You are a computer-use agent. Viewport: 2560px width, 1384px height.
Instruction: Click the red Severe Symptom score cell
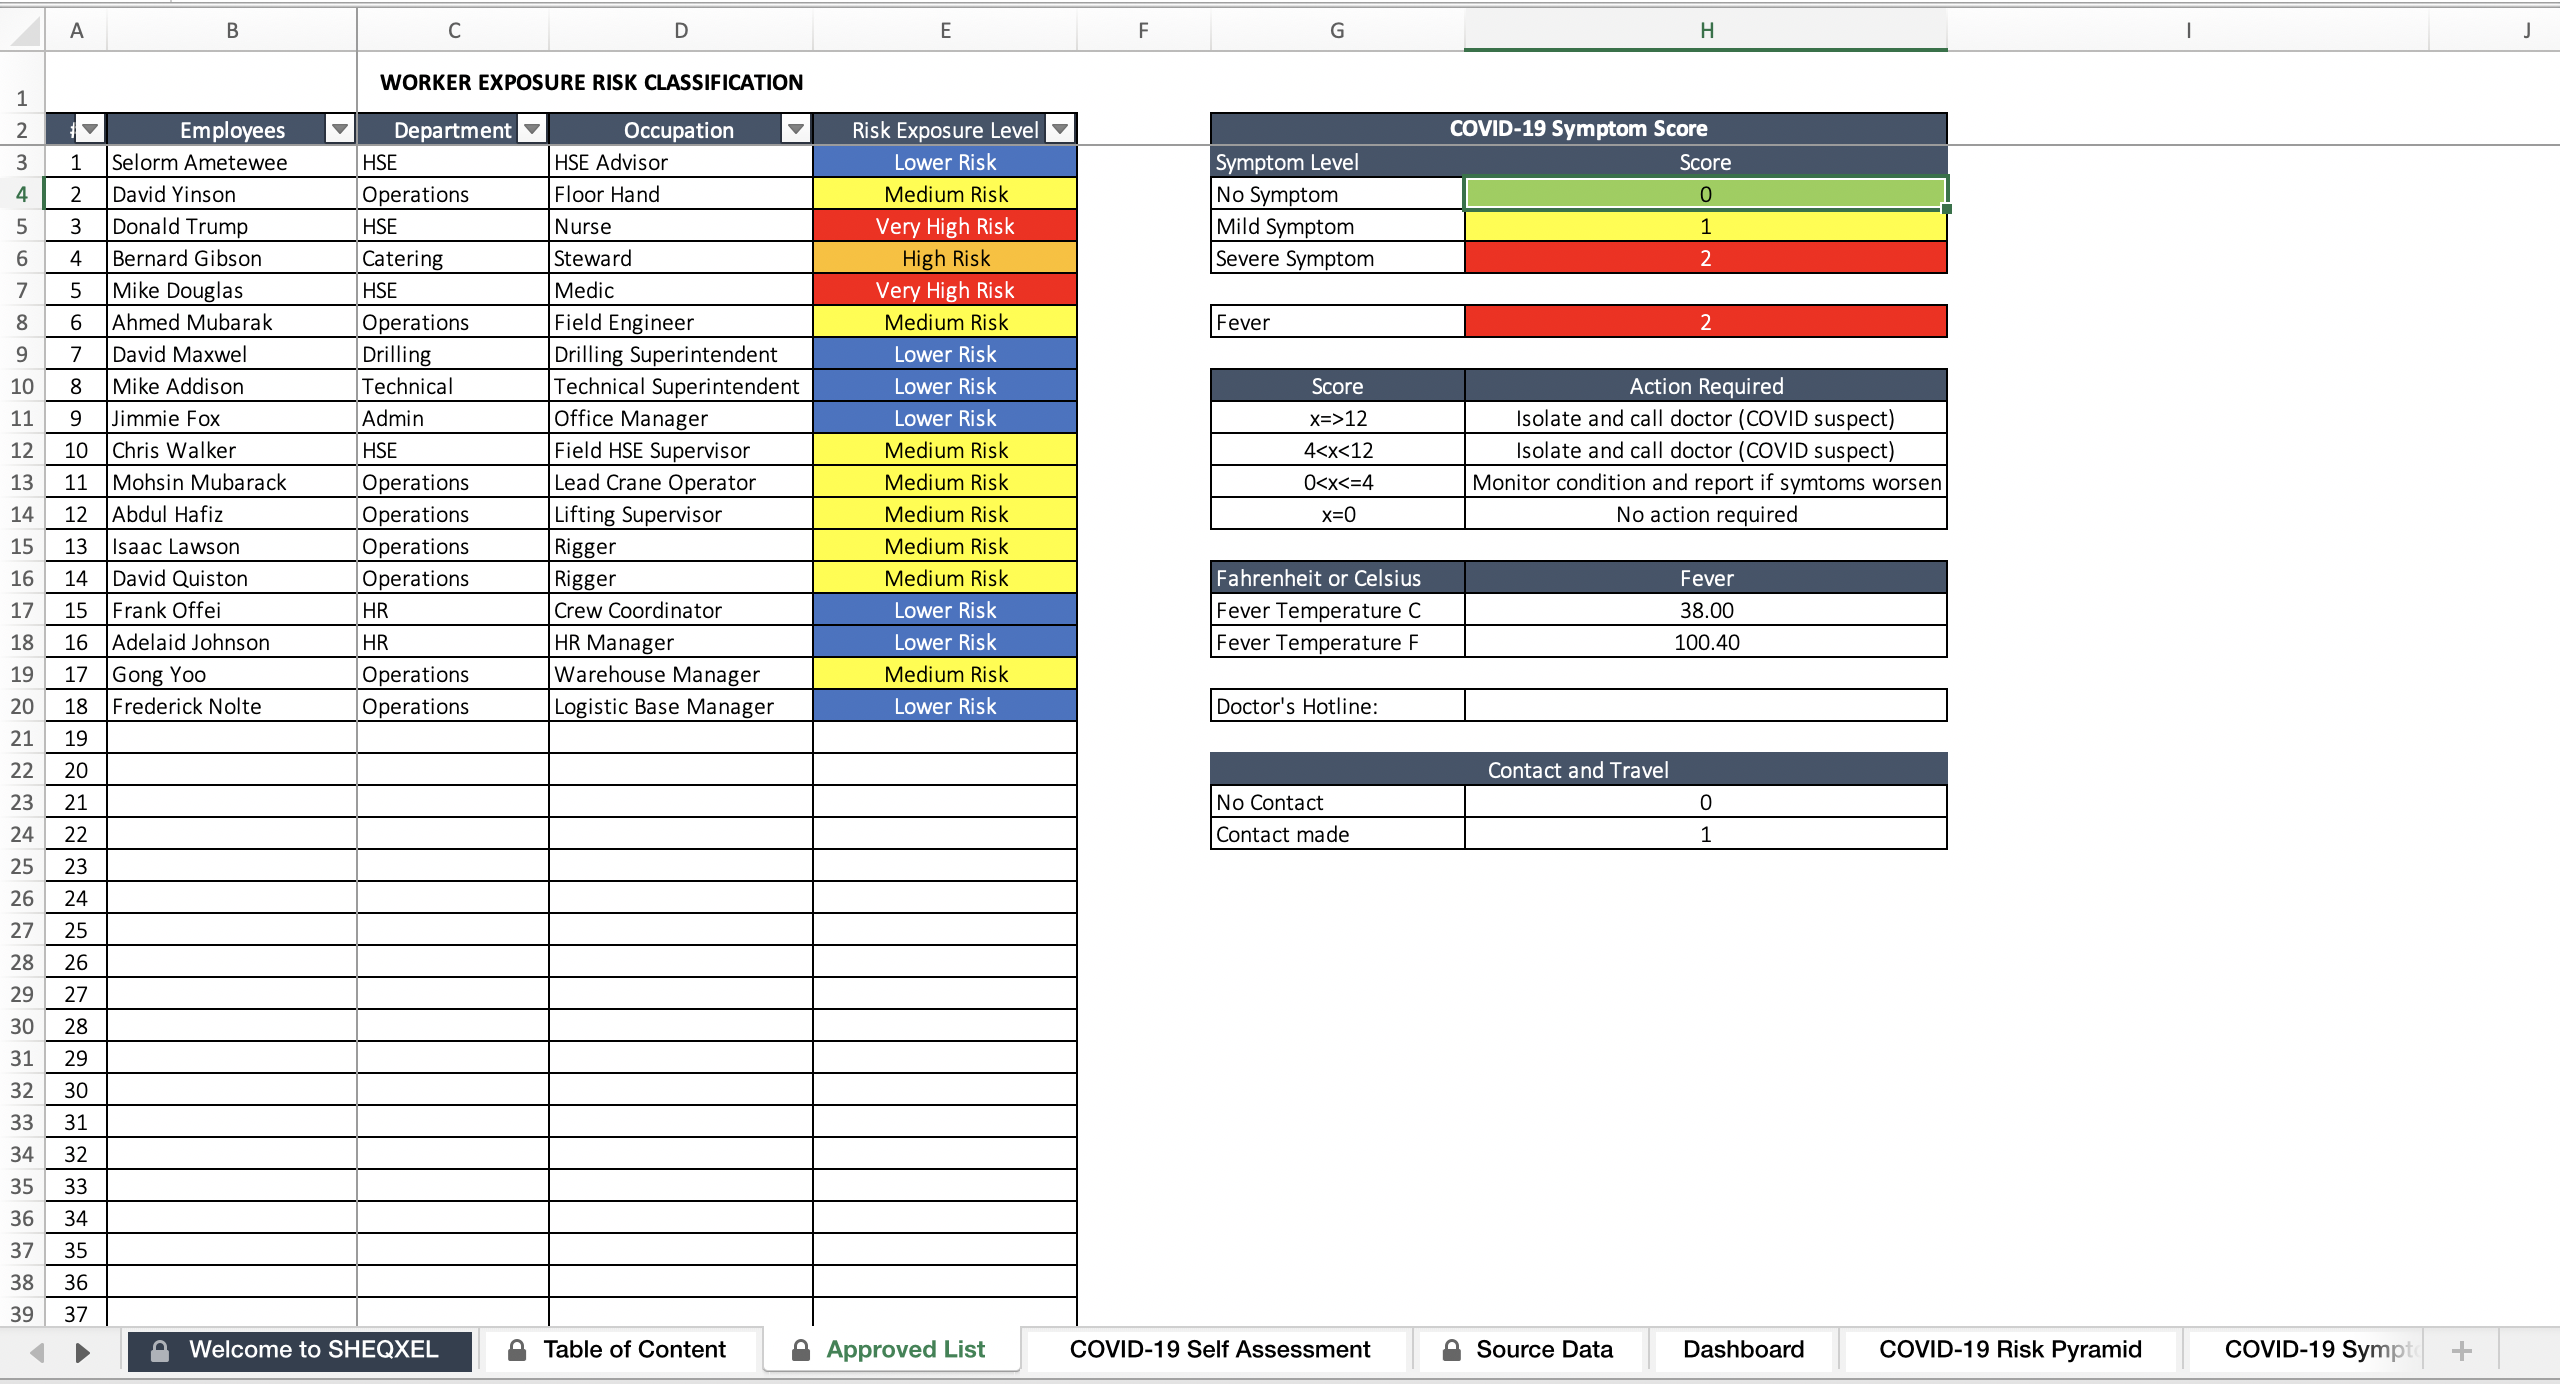tap(1706, 258)
